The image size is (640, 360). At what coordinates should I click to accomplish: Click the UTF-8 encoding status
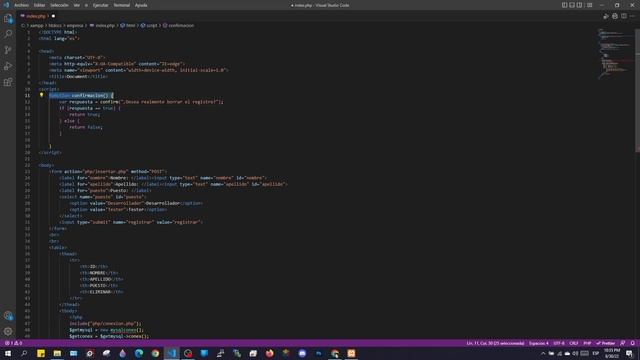(x=559, y=343)
